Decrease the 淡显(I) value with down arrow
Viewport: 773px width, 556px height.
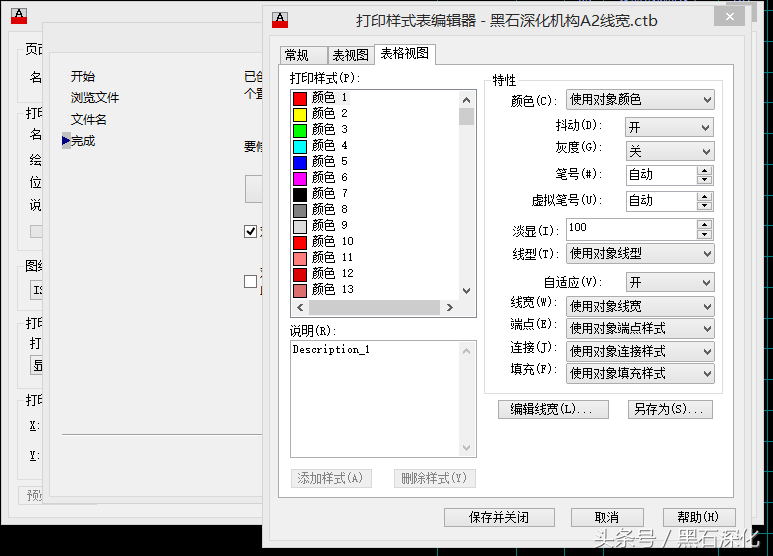tap(704, 234)
